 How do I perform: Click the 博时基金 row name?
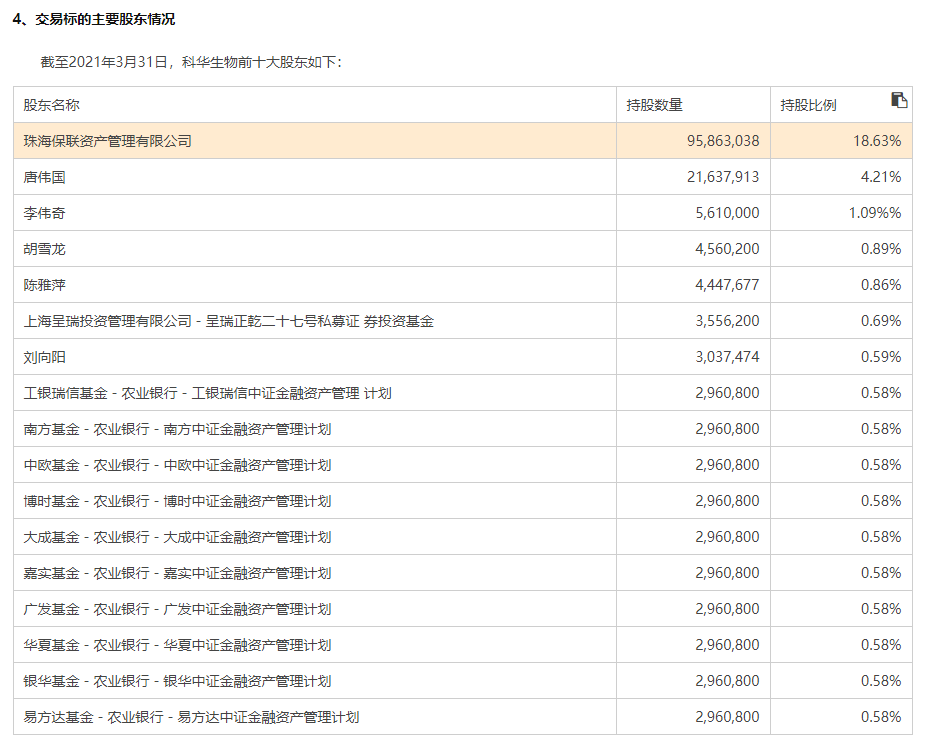pyautogui.click(x=177, y=502)
